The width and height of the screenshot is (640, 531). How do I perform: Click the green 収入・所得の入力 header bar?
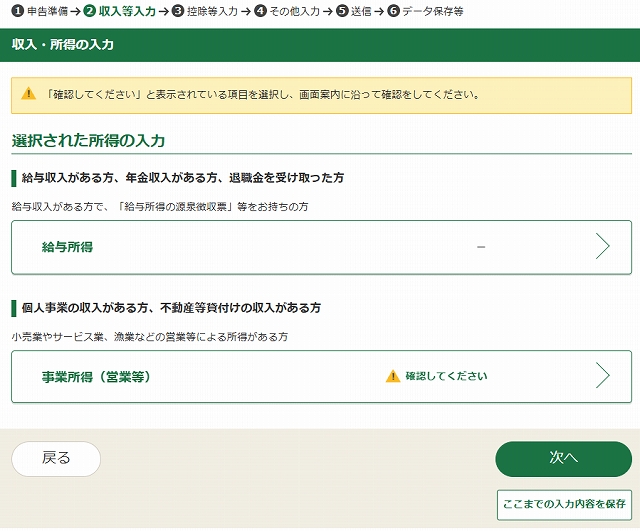[320, 45]
